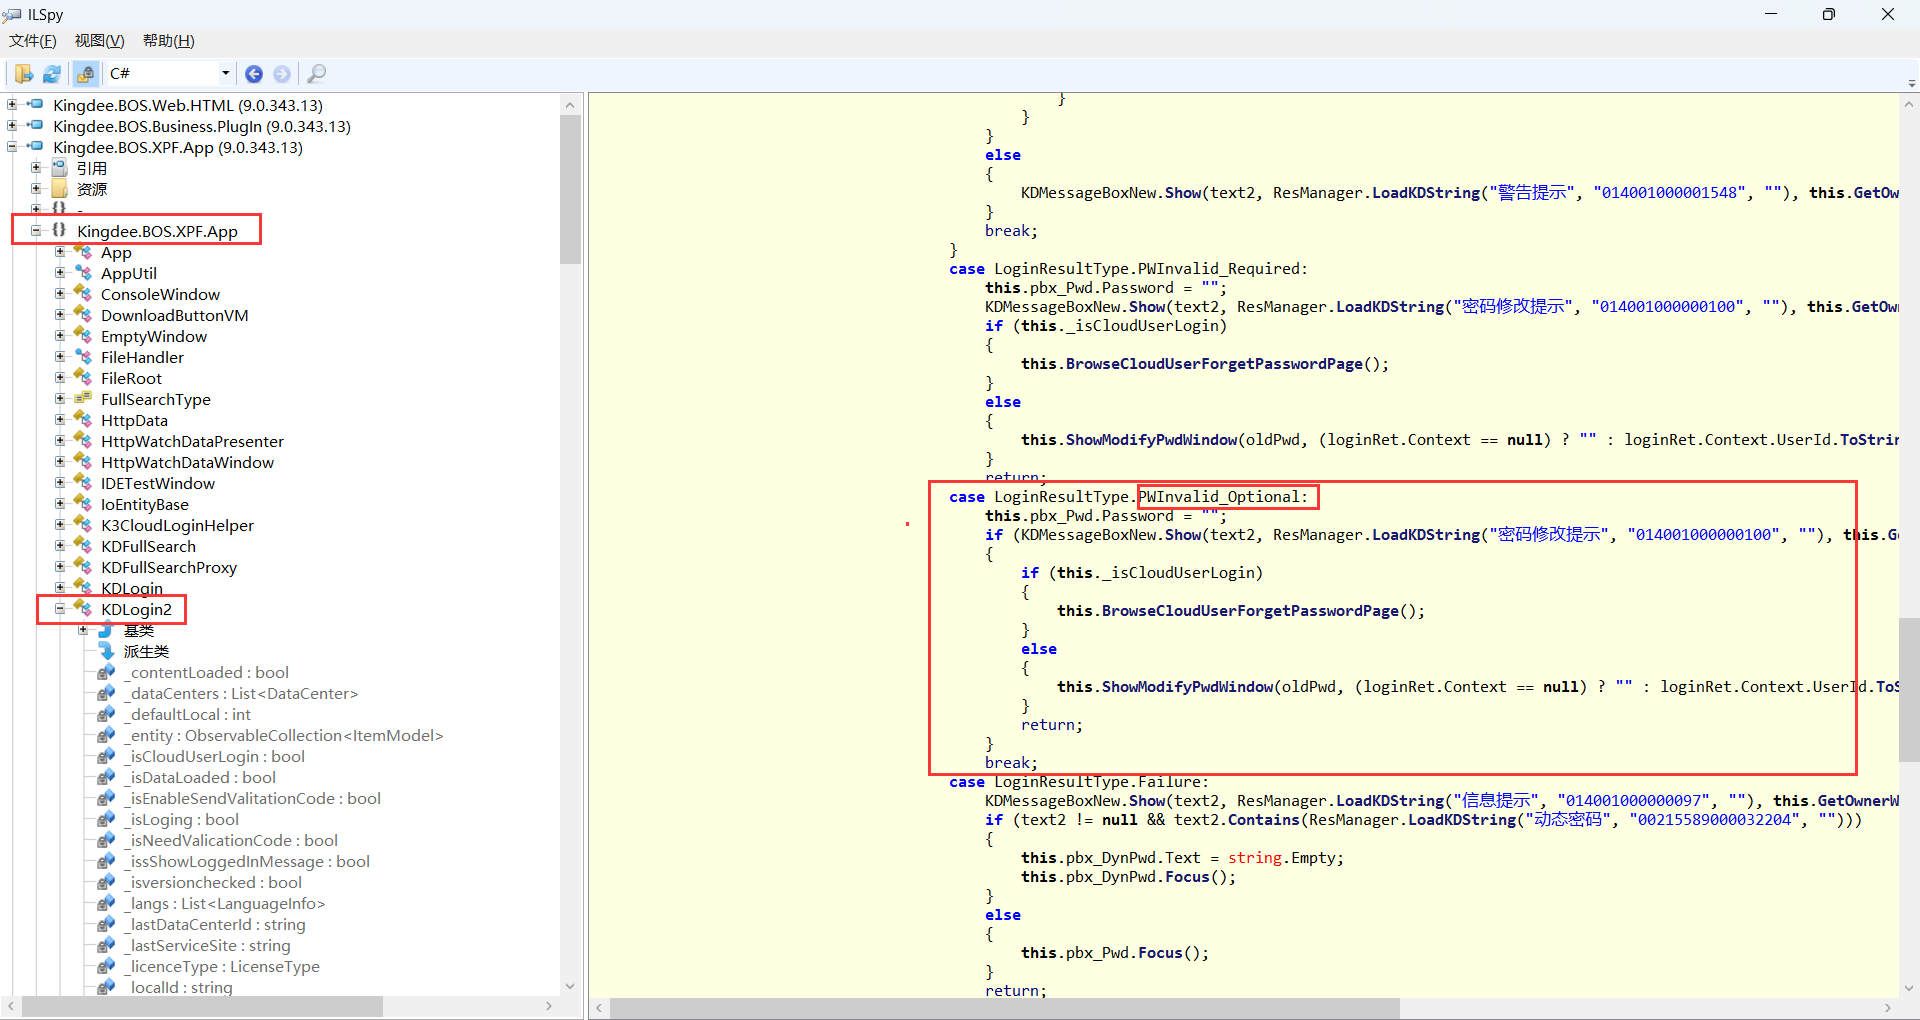1920x1020 pixels.
Task: Click the _isCloudUserLogin field icon
Action: [x=107, y=755]
